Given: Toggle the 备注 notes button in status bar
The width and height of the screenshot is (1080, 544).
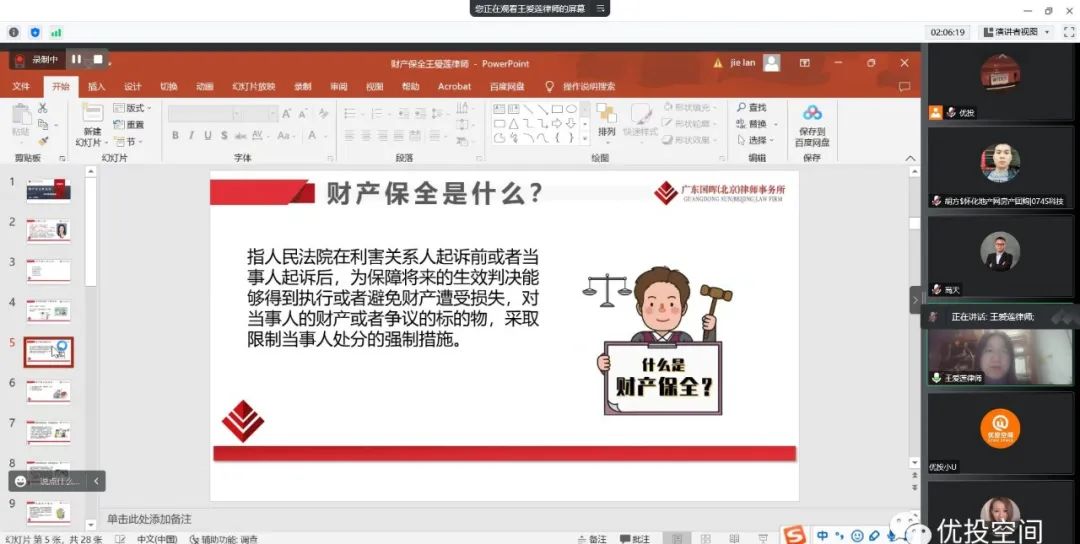Looking at the screenshot, I should [x=594, y=538].
